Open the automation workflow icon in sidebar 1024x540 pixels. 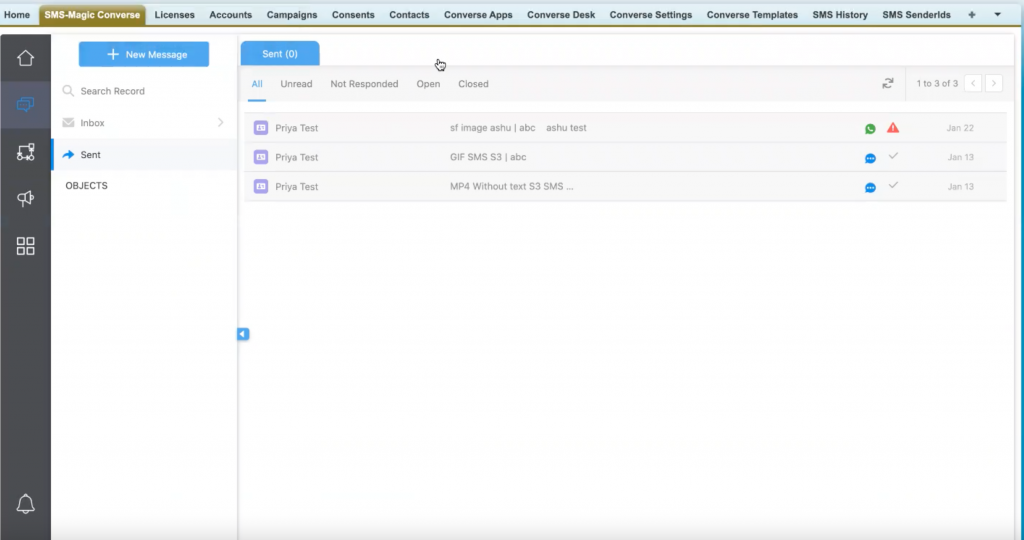pyautogui.click(x=25, y=152)
